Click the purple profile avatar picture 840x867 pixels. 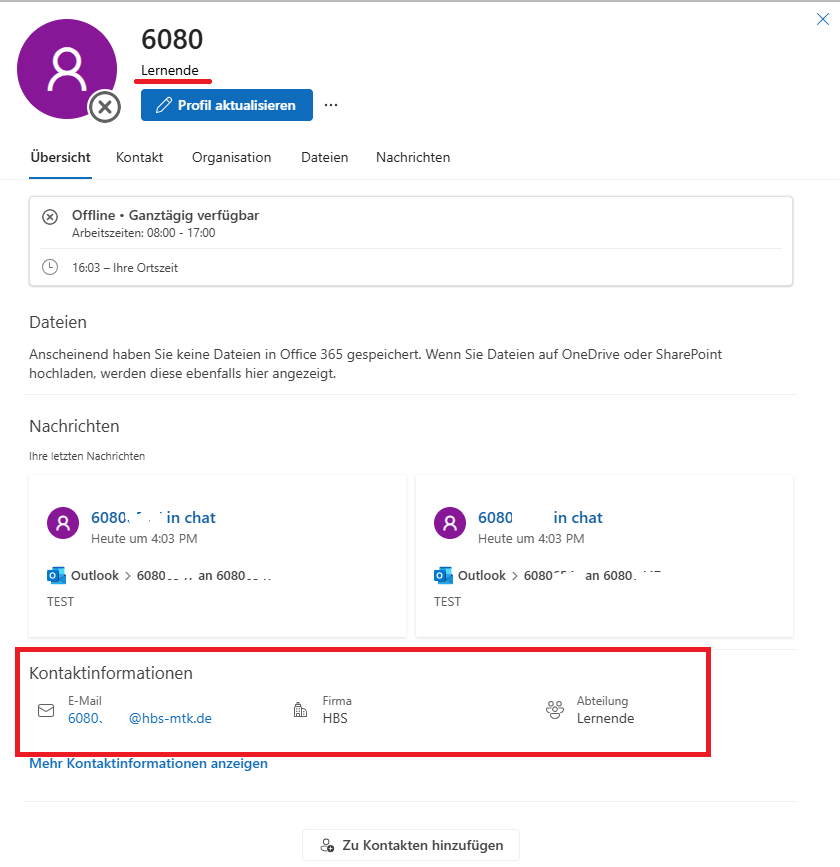67,68
